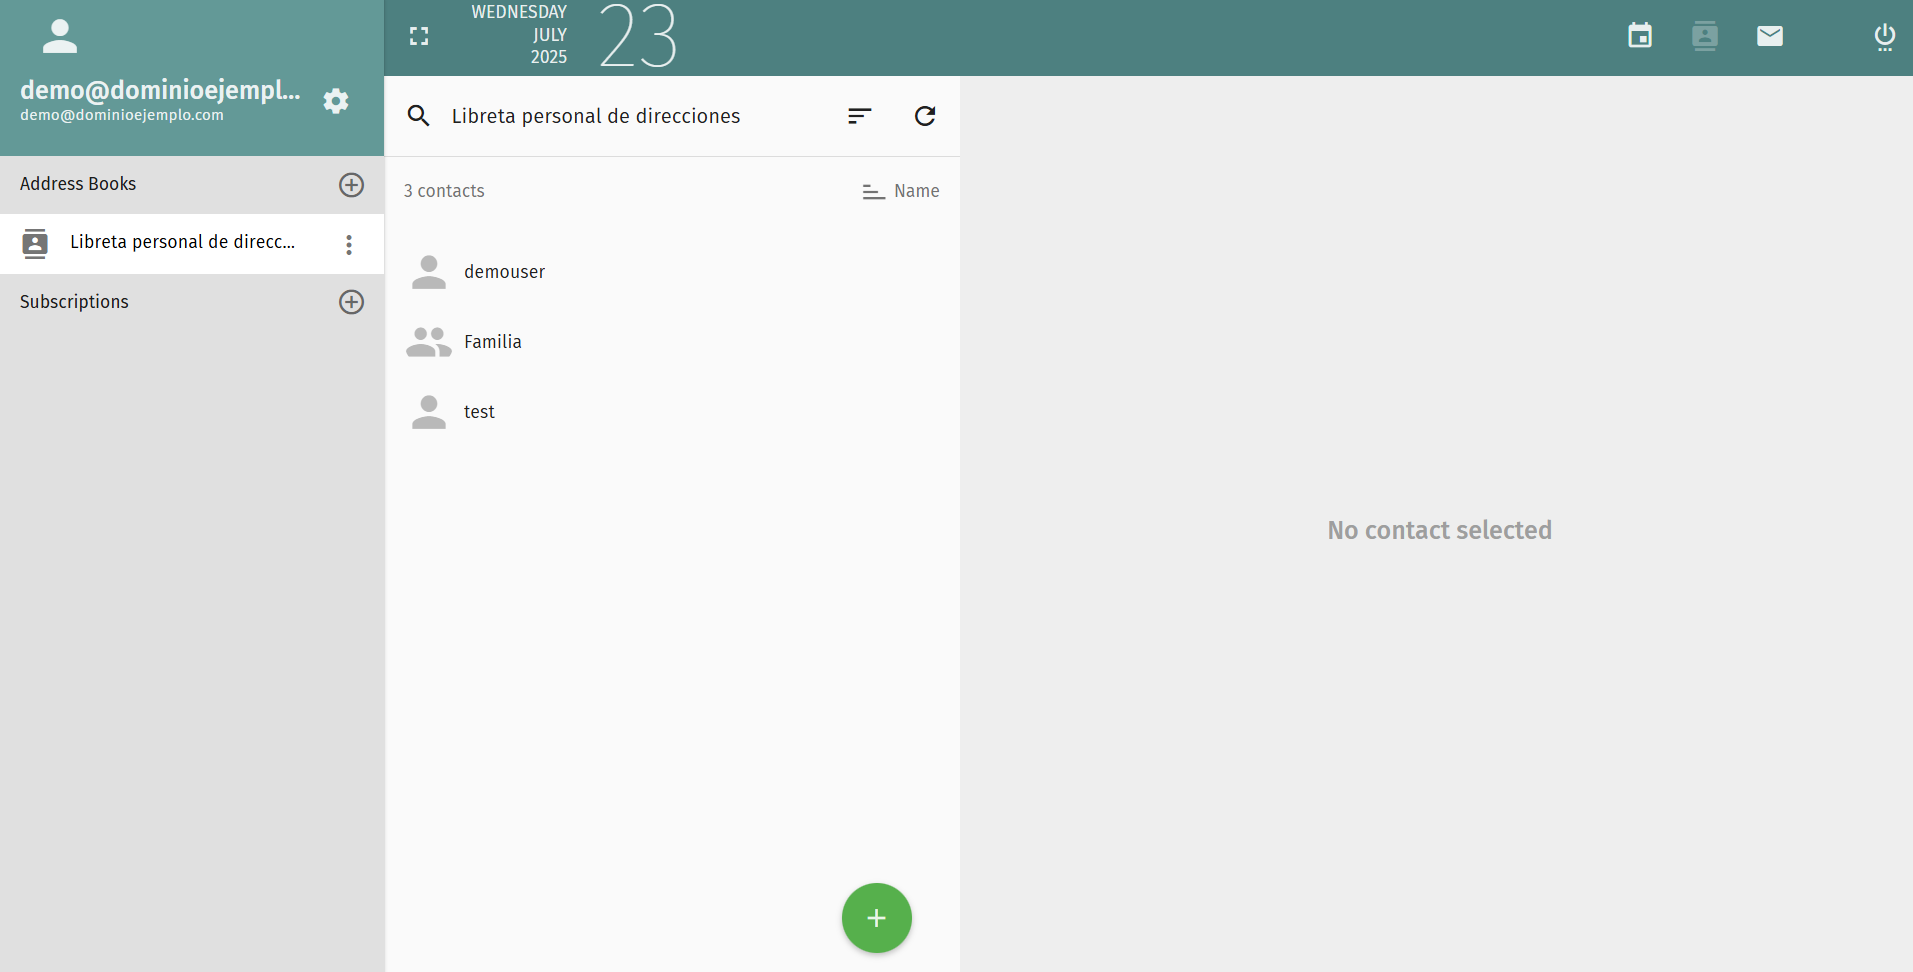Toggle sort order by Name
This screenshot has width=1913, height=972.
pos(901,191)
